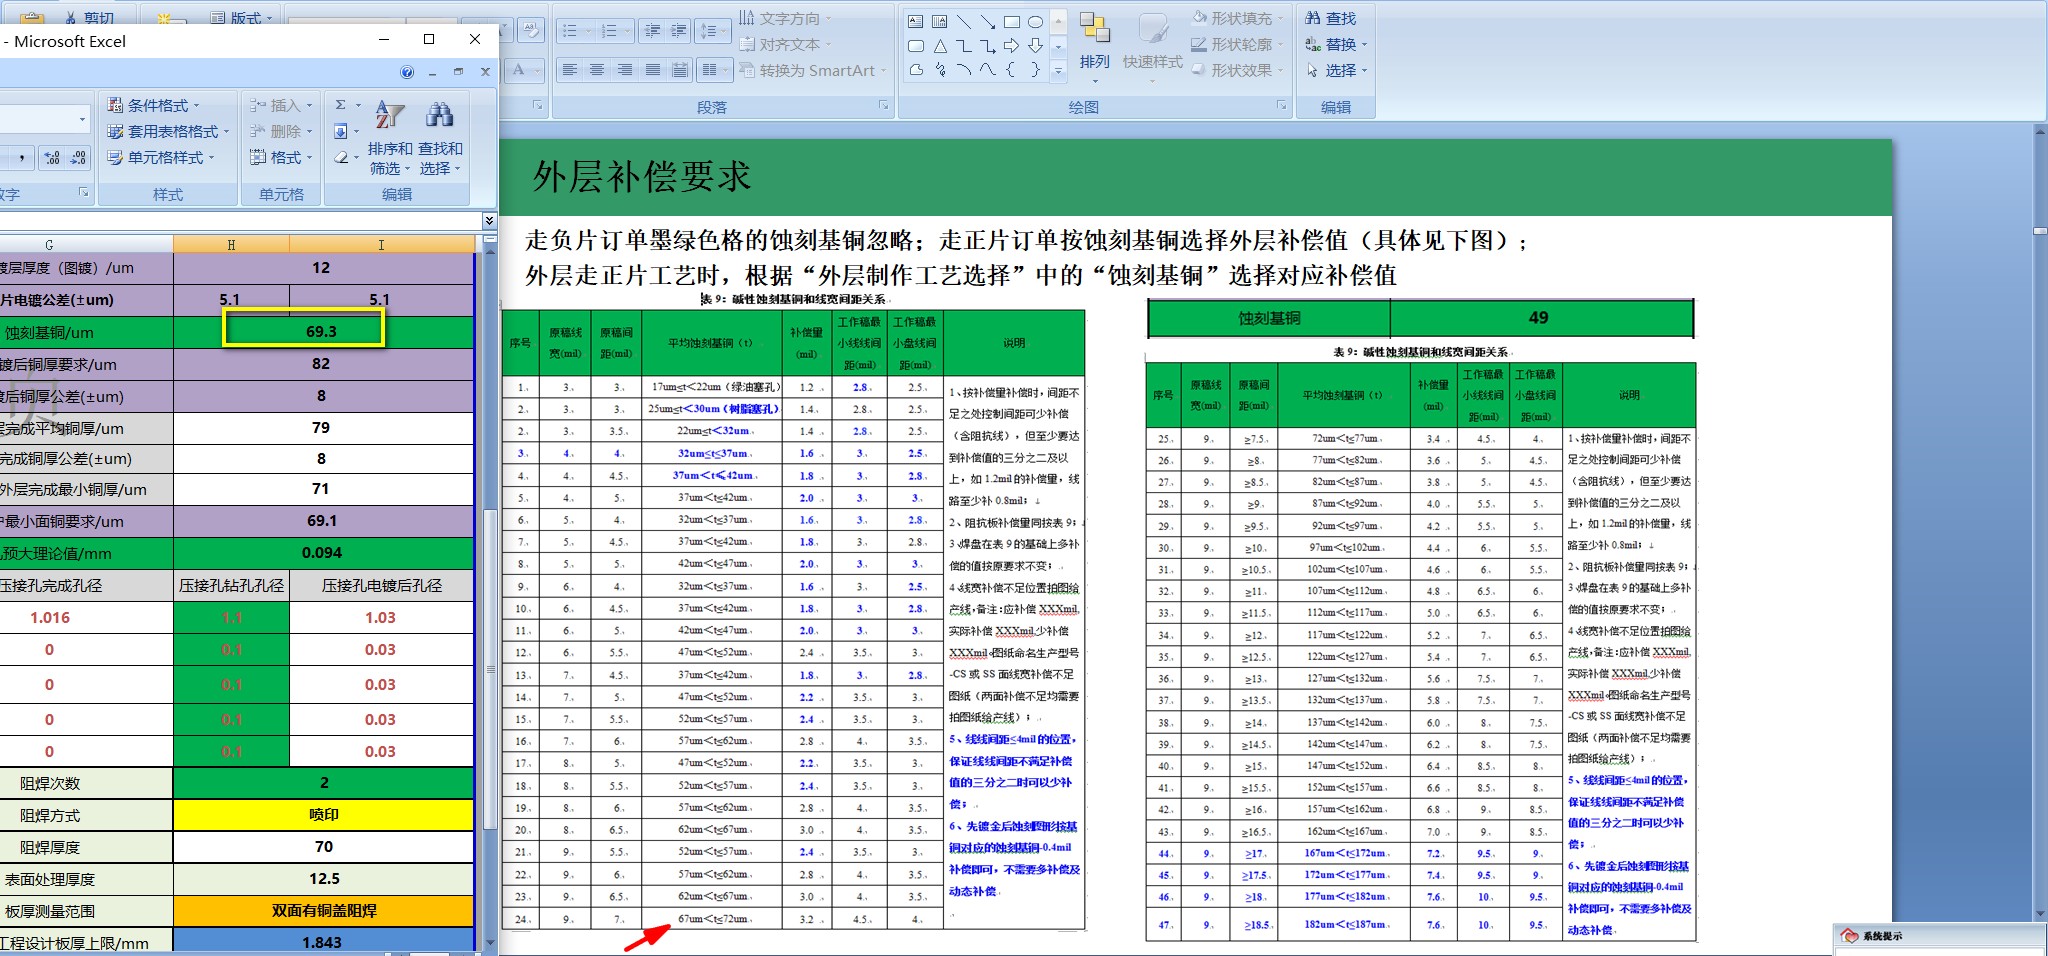
Task: Open 段落 paragraph dialog launcher
Action: 884,105
